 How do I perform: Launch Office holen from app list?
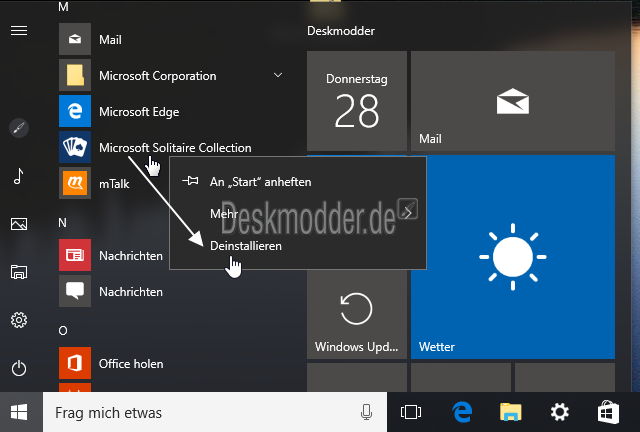pos(176,363)
